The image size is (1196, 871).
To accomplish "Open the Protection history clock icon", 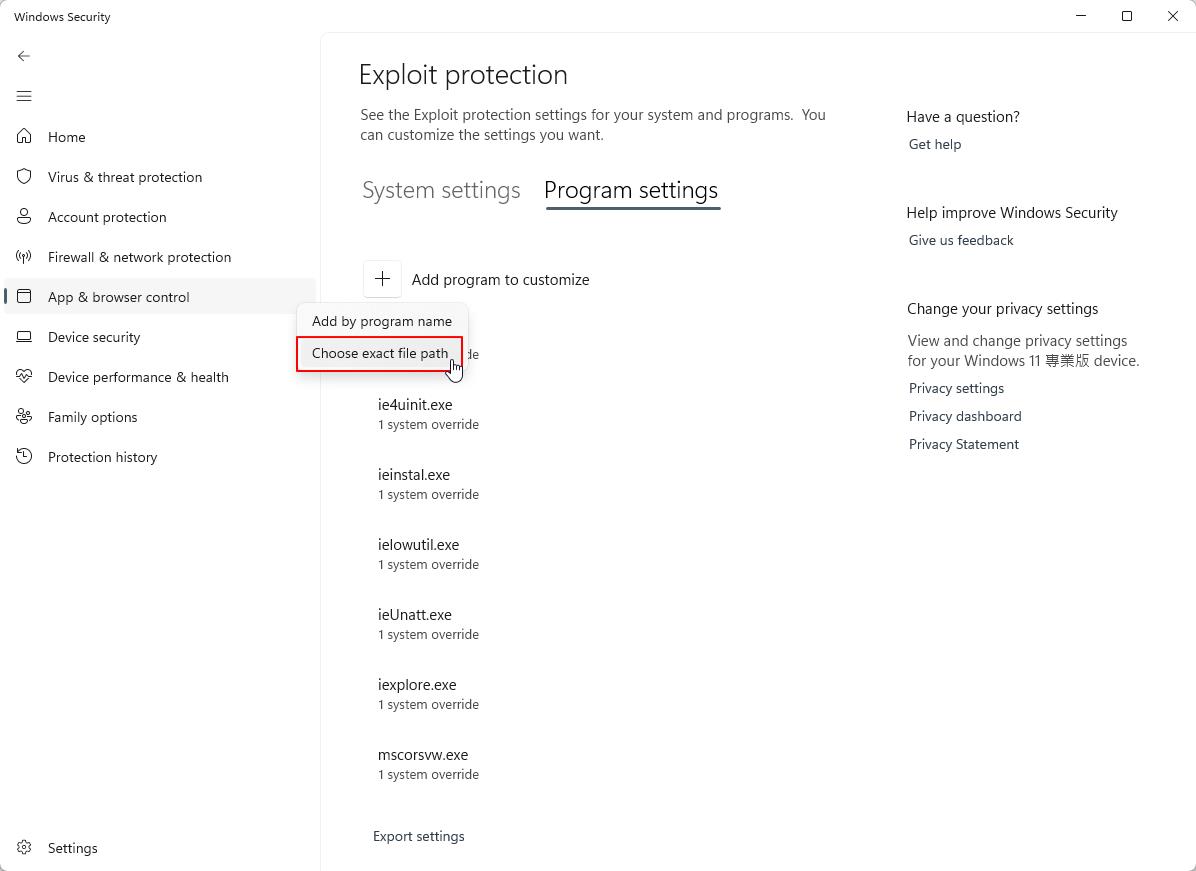I will pyautogui.click(x=24, y=457).
